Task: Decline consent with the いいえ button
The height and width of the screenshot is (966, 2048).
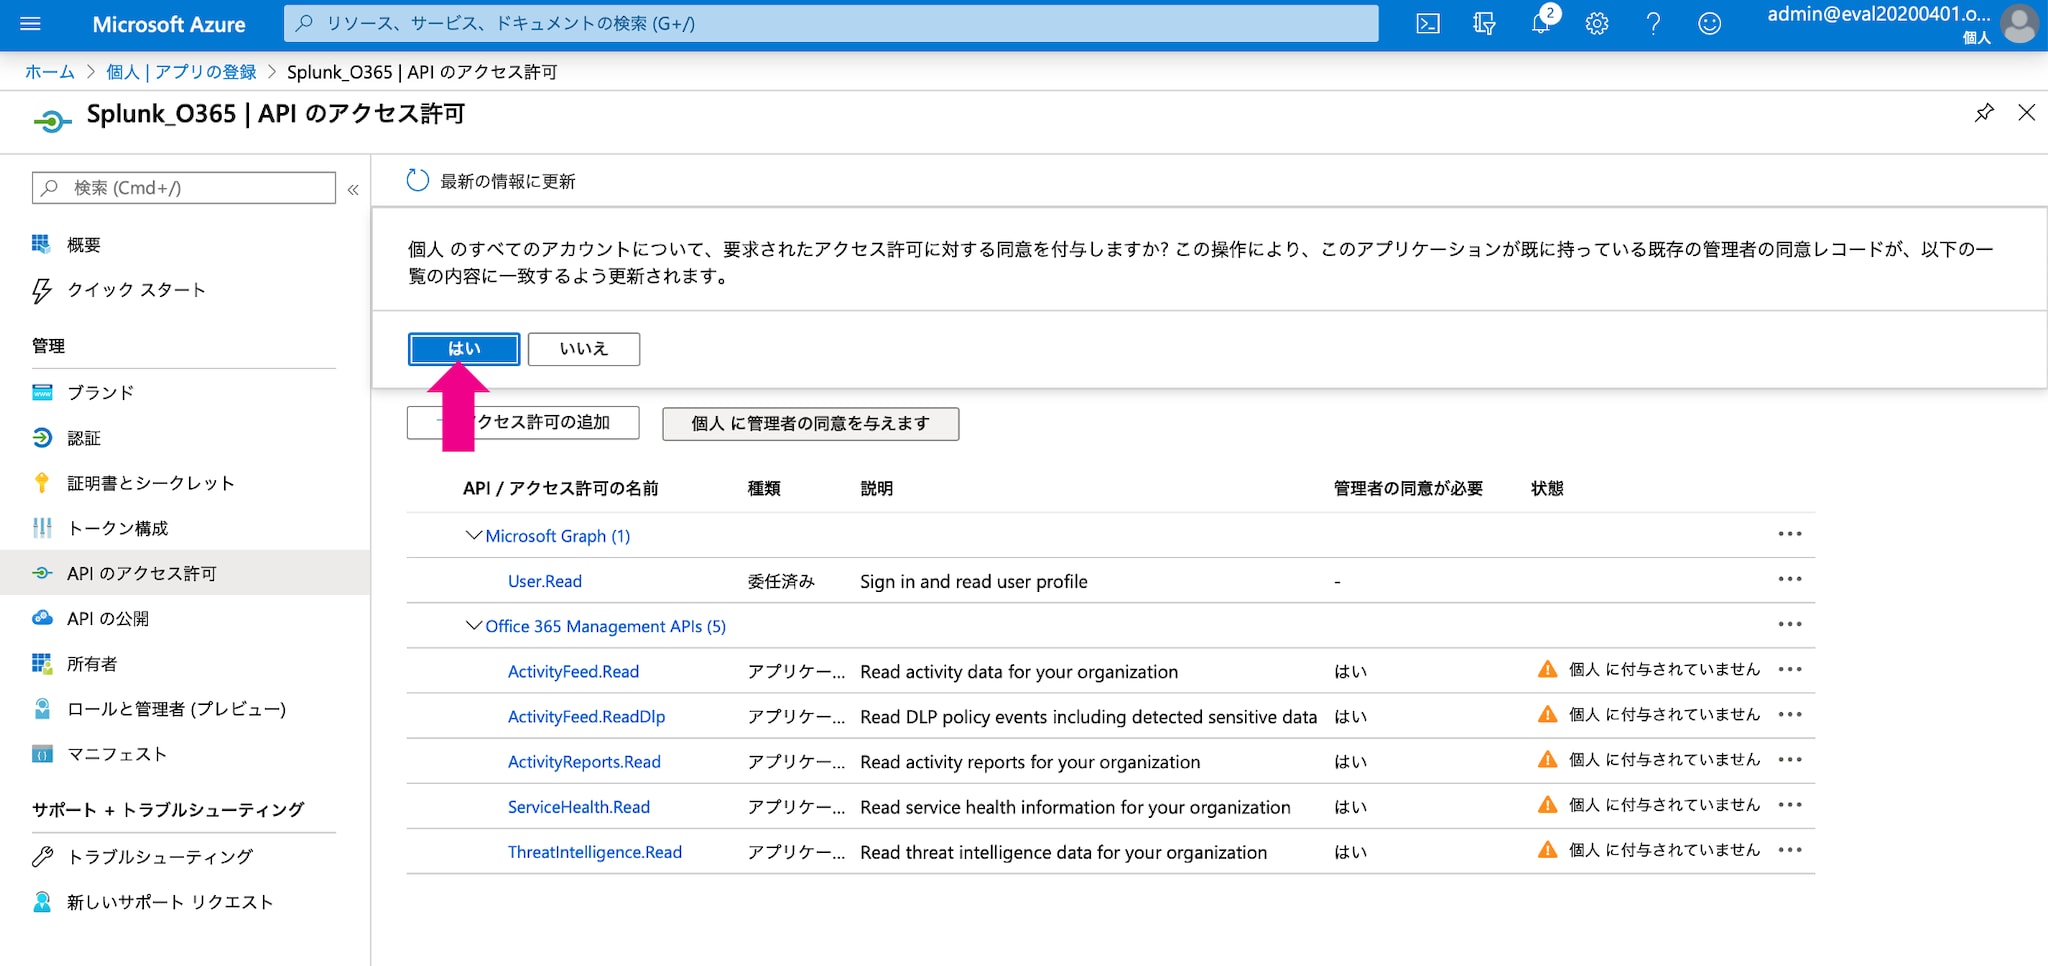Action: (584, 349)
